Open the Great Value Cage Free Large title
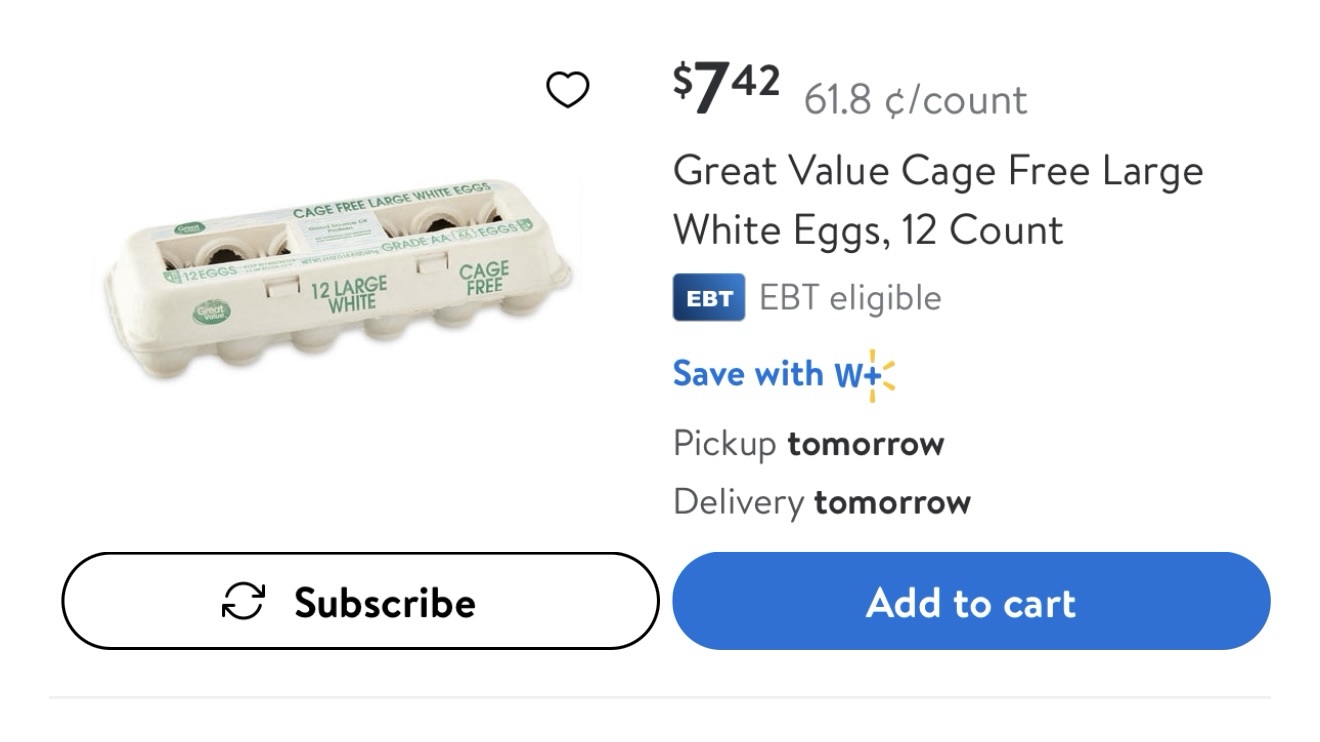The image size is (1320, 742). pyautogui.click(x=937, y=171)
